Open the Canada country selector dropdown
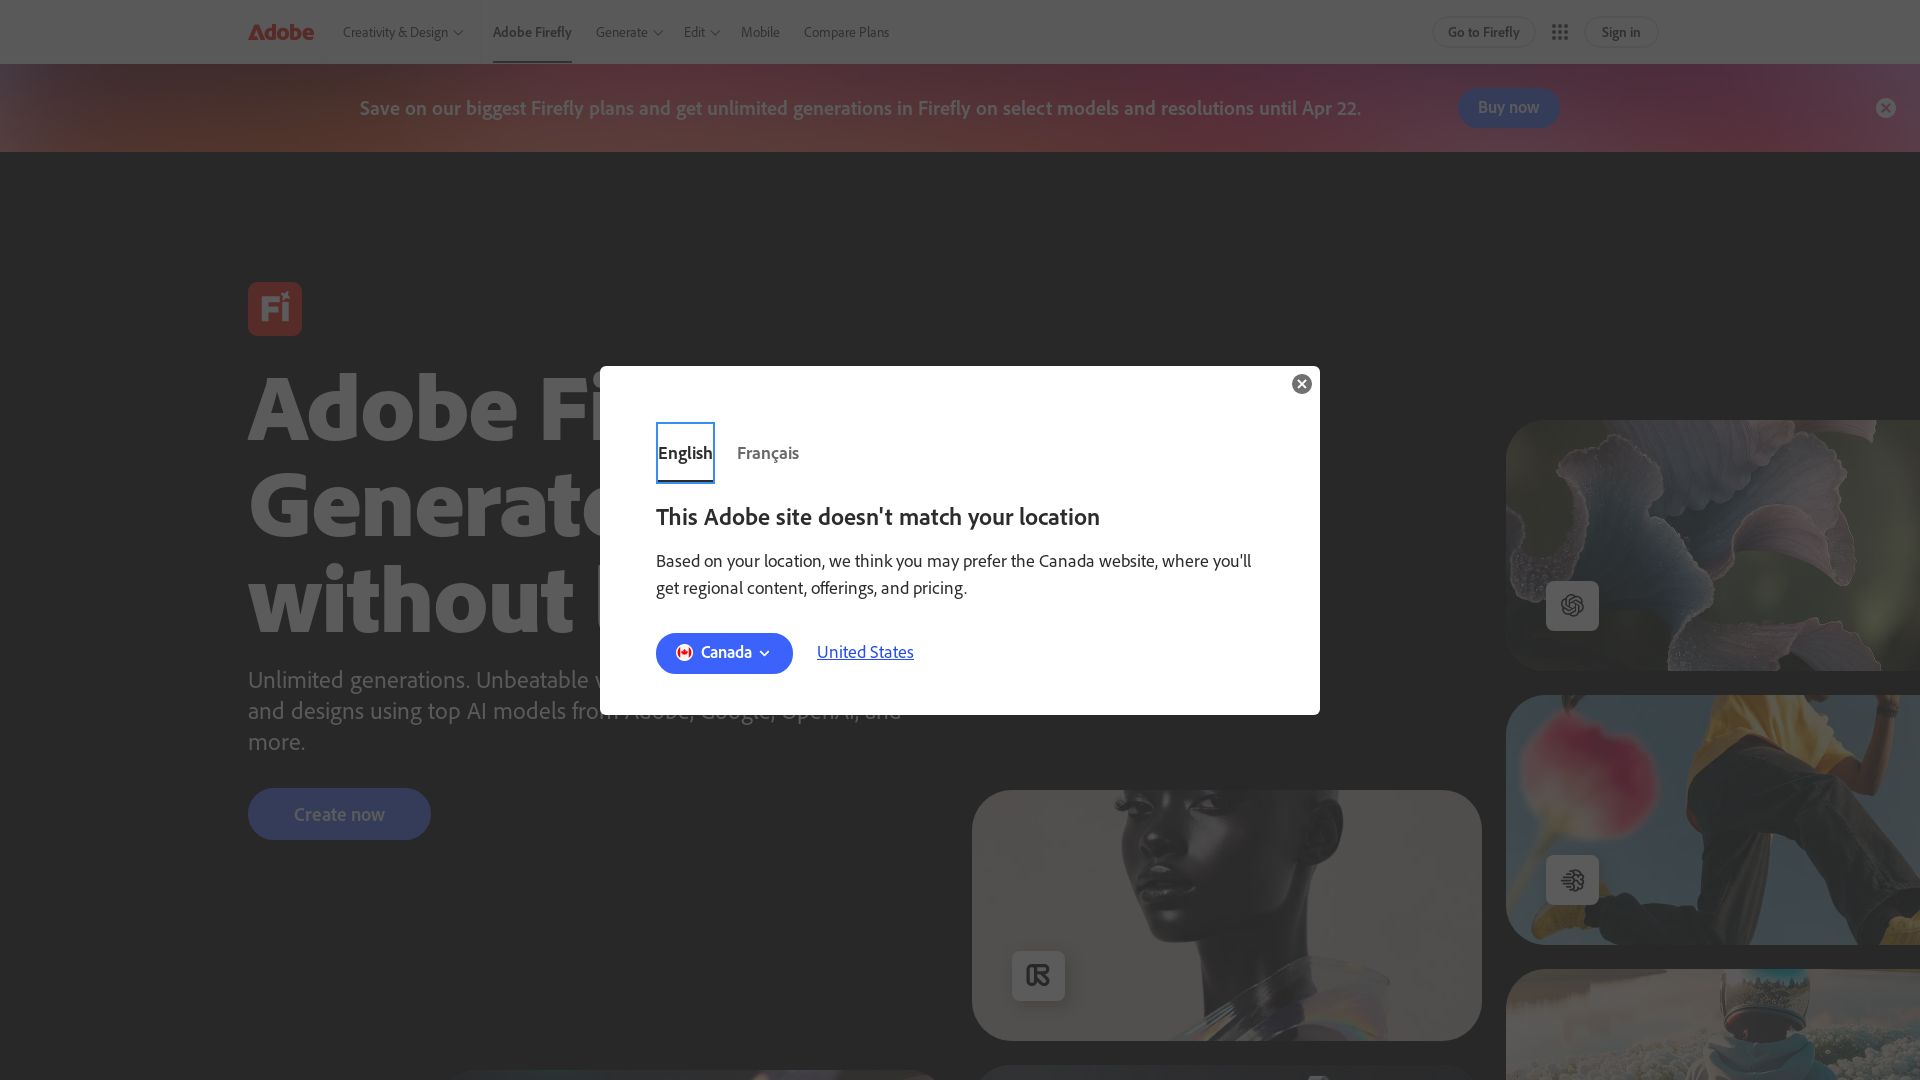The width and height of the screenshot is (1920, 1080). pos(724,653)
